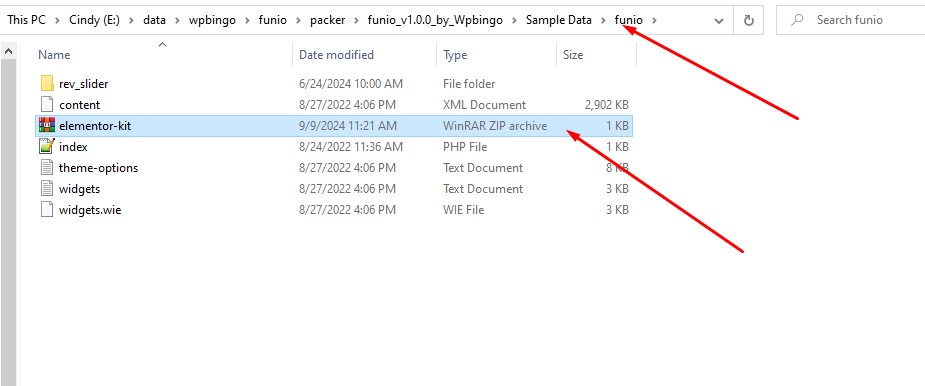Image resolution: width=925 pixels, height=386 pixels.
Task: Click the theme-options text document icon
Action: click(47, 168)
